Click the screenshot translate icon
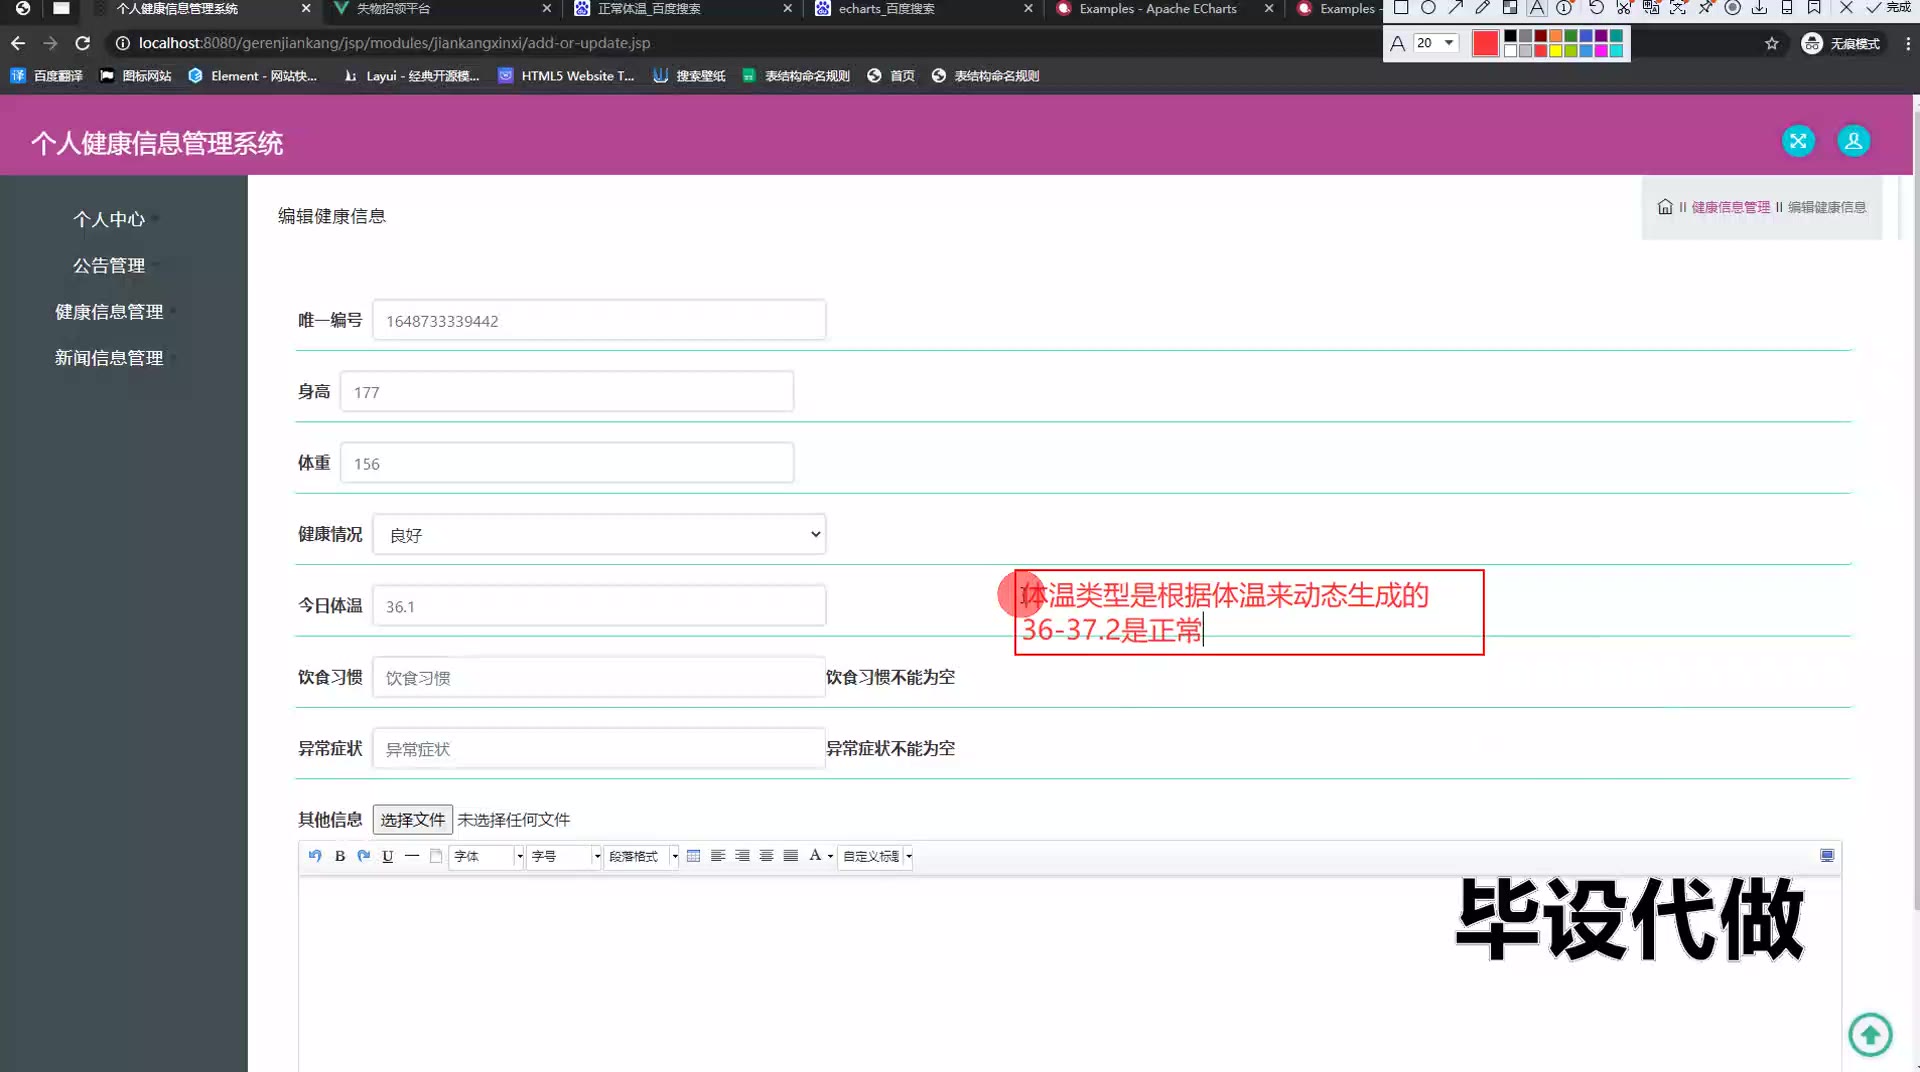The height and width of the screenshot is (1072, 1920). click(x=1651, y=7)
